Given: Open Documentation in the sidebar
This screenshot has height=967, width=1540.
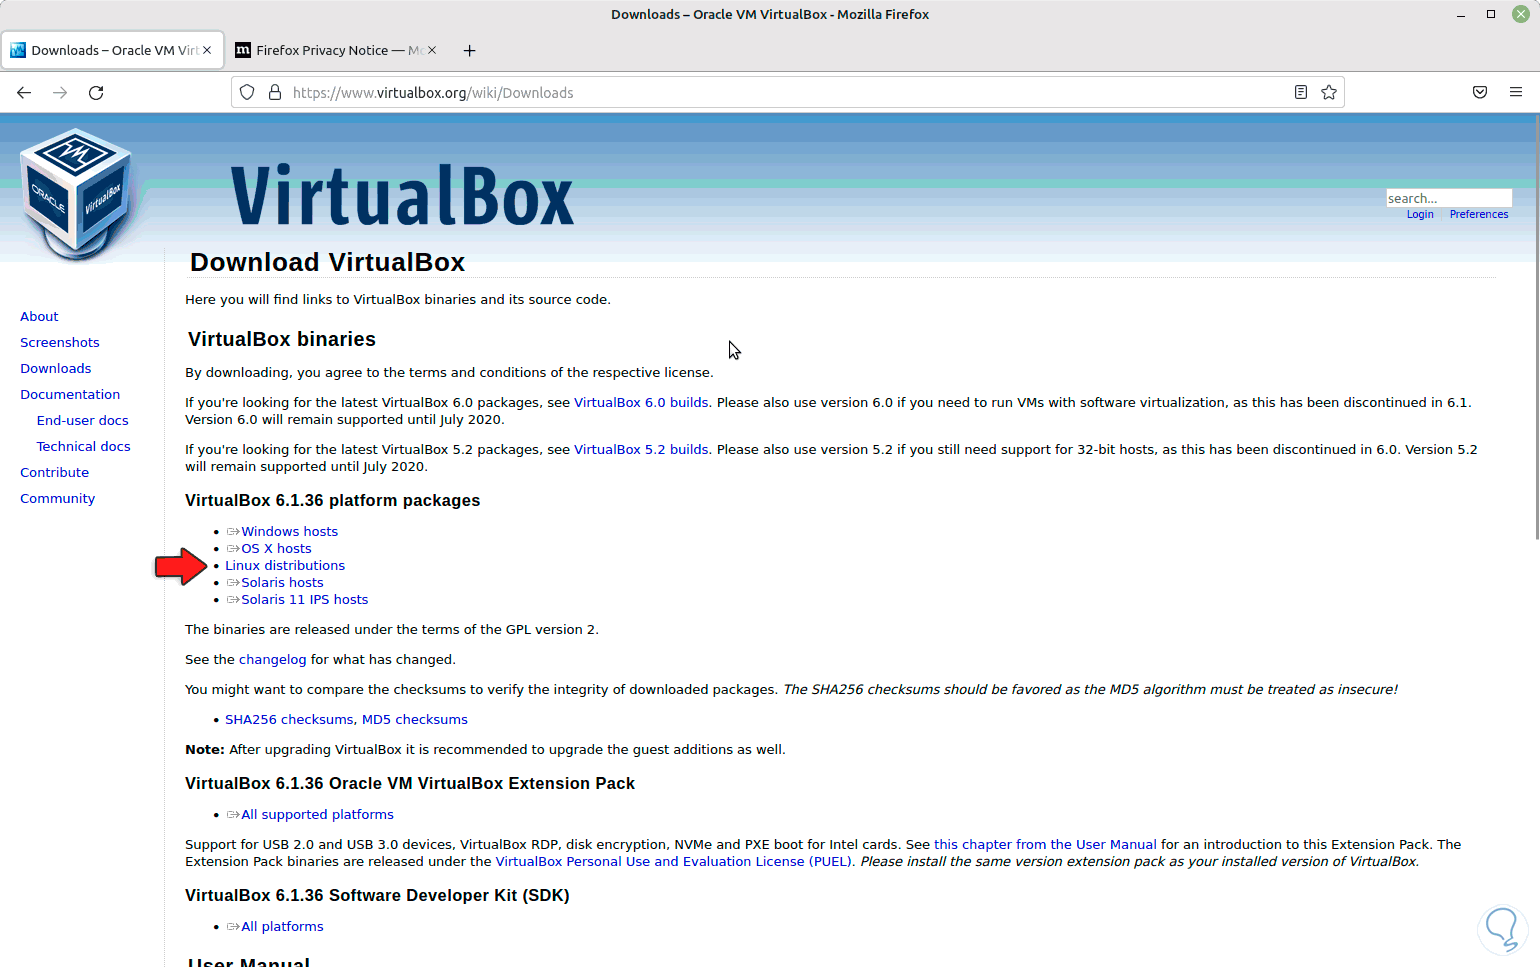Looking at the screenshot, I should (70, 395).
